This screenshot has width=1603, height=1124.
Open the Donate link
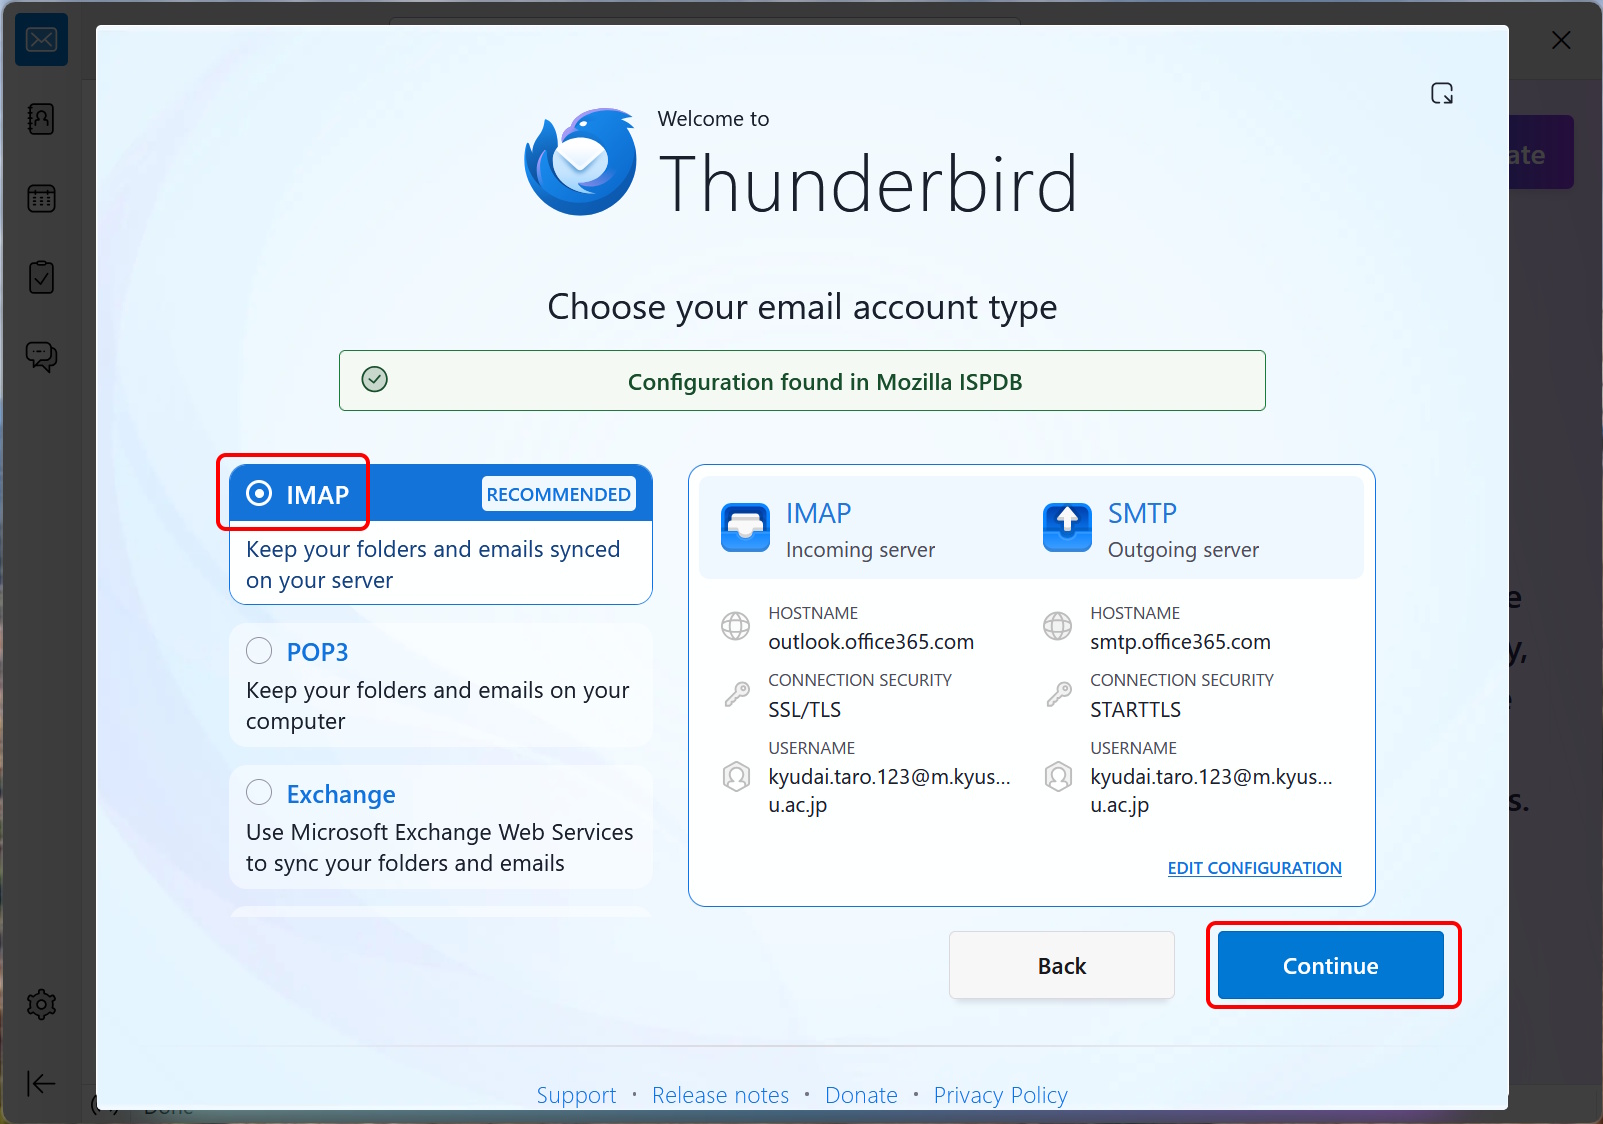pos(861,1095)
